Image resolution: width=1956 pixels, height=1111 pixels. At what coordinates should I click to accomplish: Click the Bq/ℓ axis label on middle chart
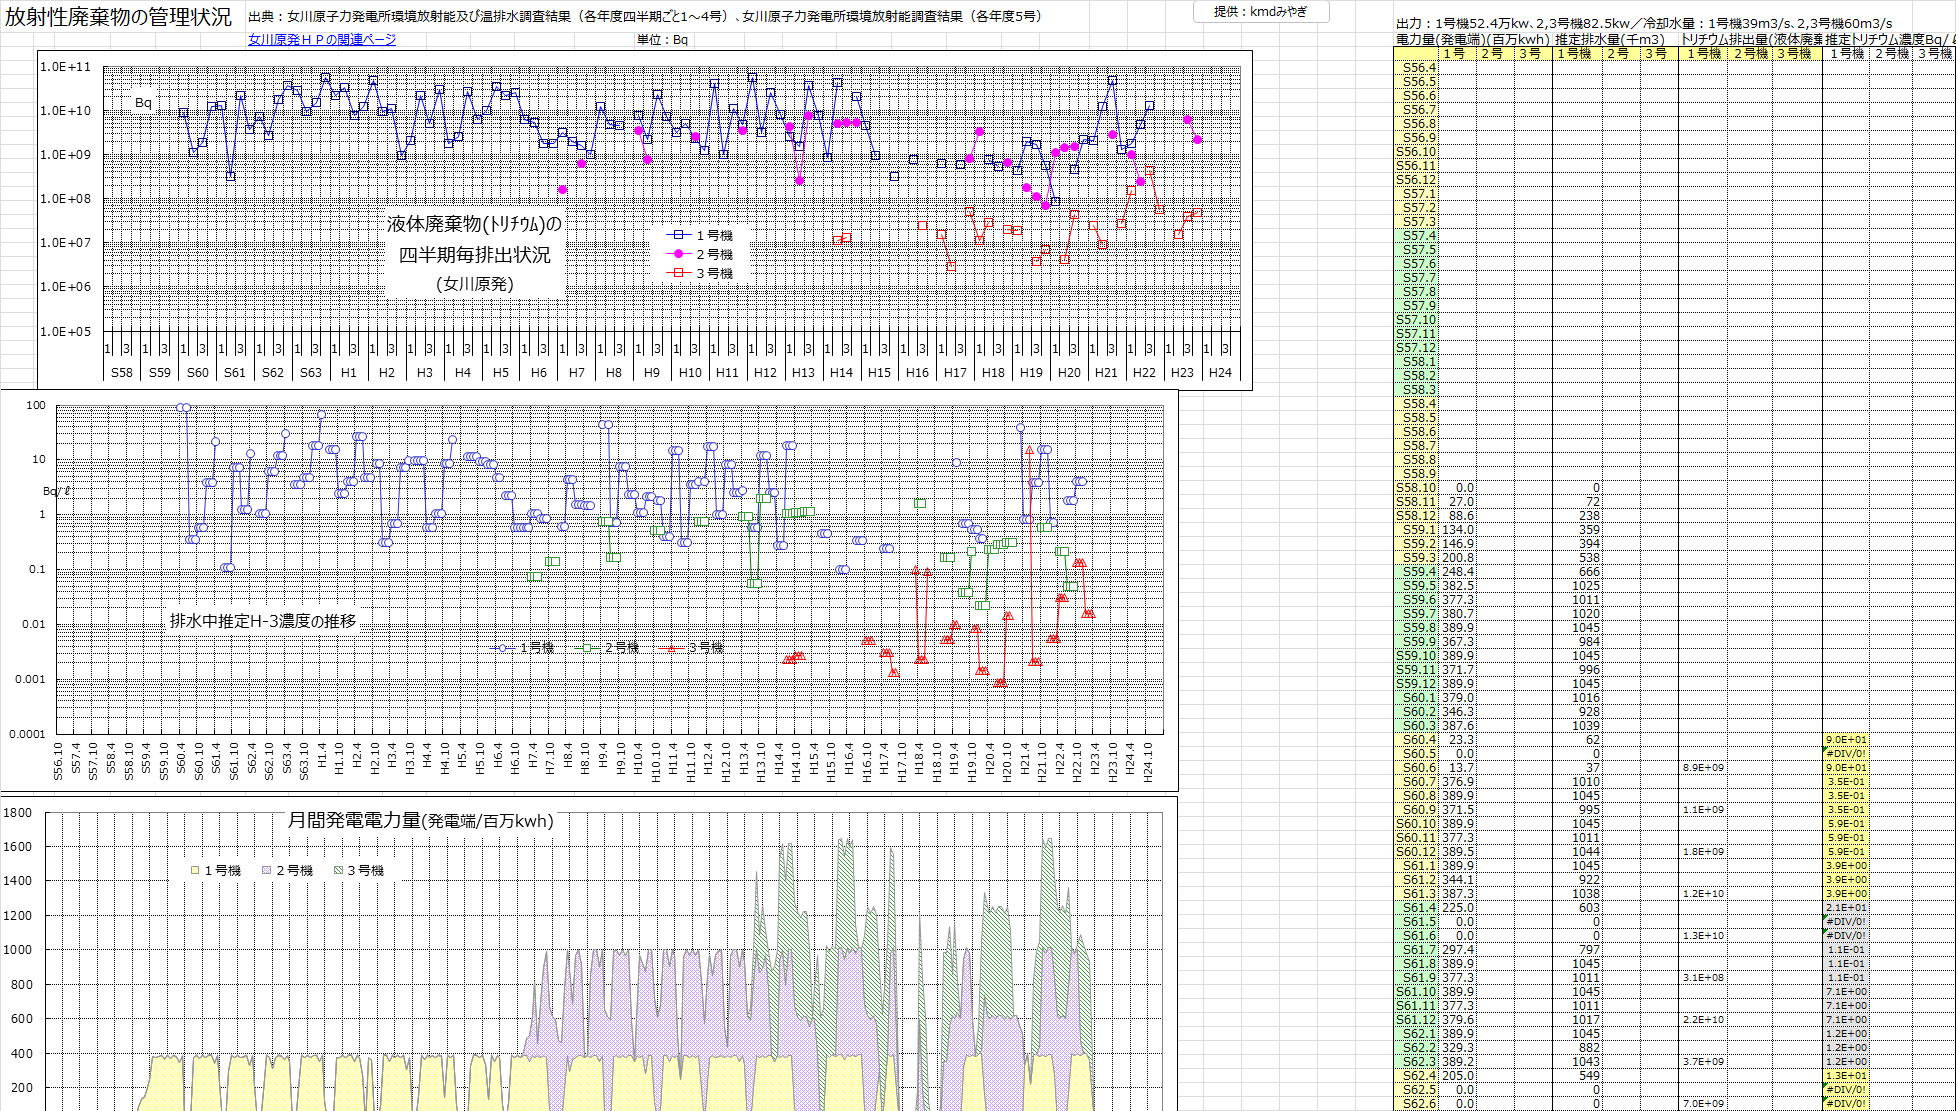tap(57, 491)
